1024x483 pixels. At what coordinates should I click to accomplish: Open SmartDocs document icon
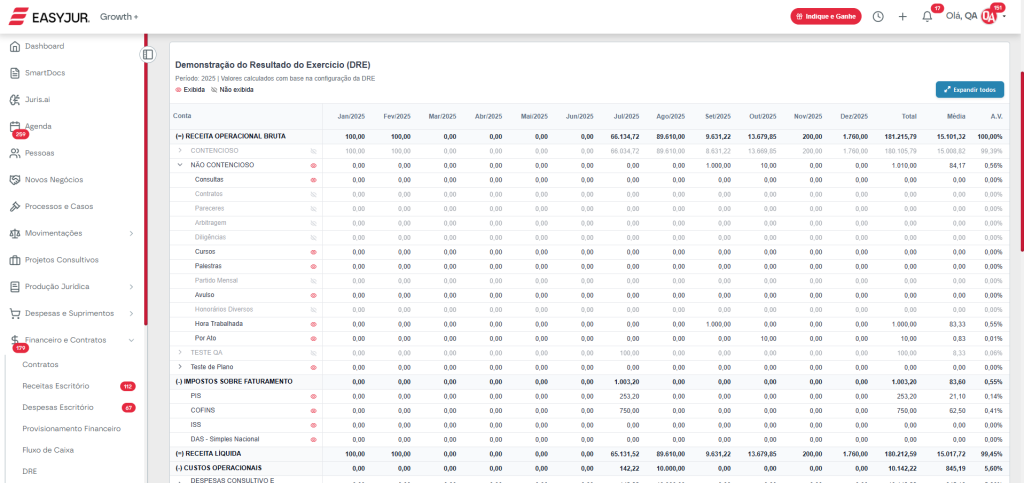pos(15,73)
